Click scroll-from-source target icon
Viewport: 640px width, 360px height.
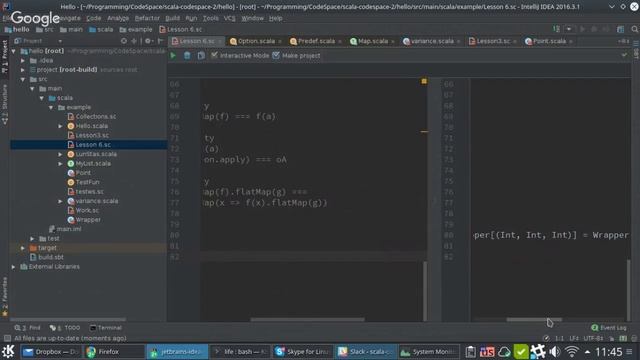[124, 41]
